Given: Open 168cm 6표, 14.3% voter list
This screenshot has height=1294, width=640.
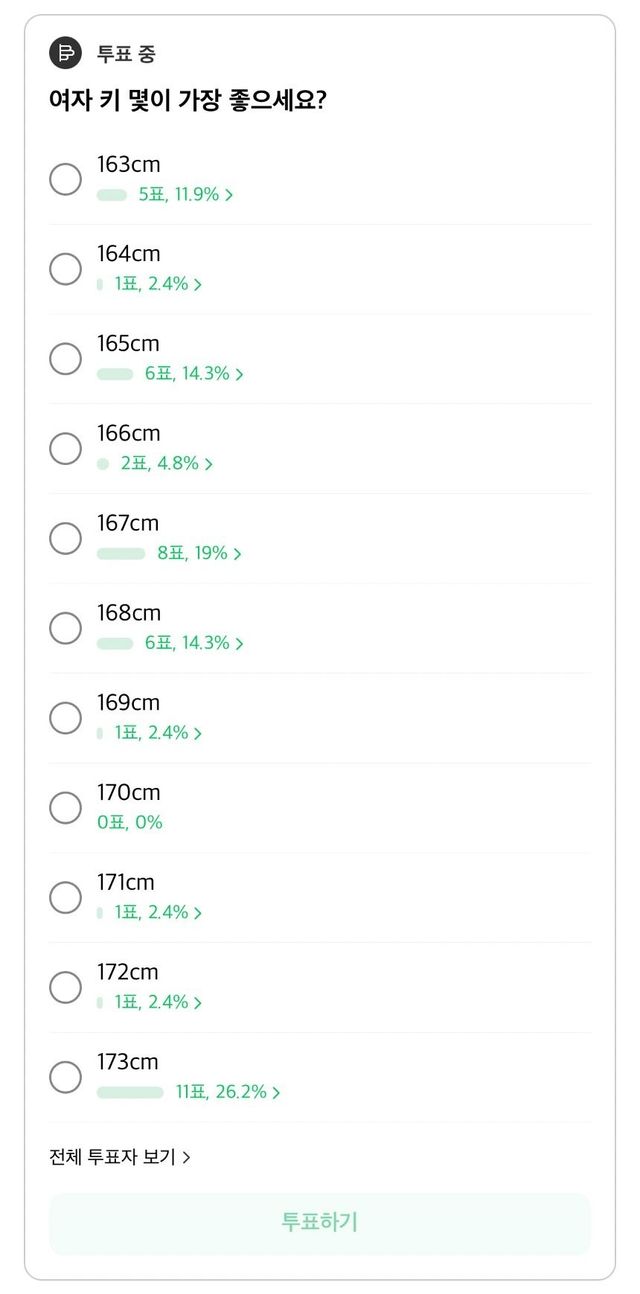Looking at the screenshot, I should pyautogui.click(x=194, y=643).
